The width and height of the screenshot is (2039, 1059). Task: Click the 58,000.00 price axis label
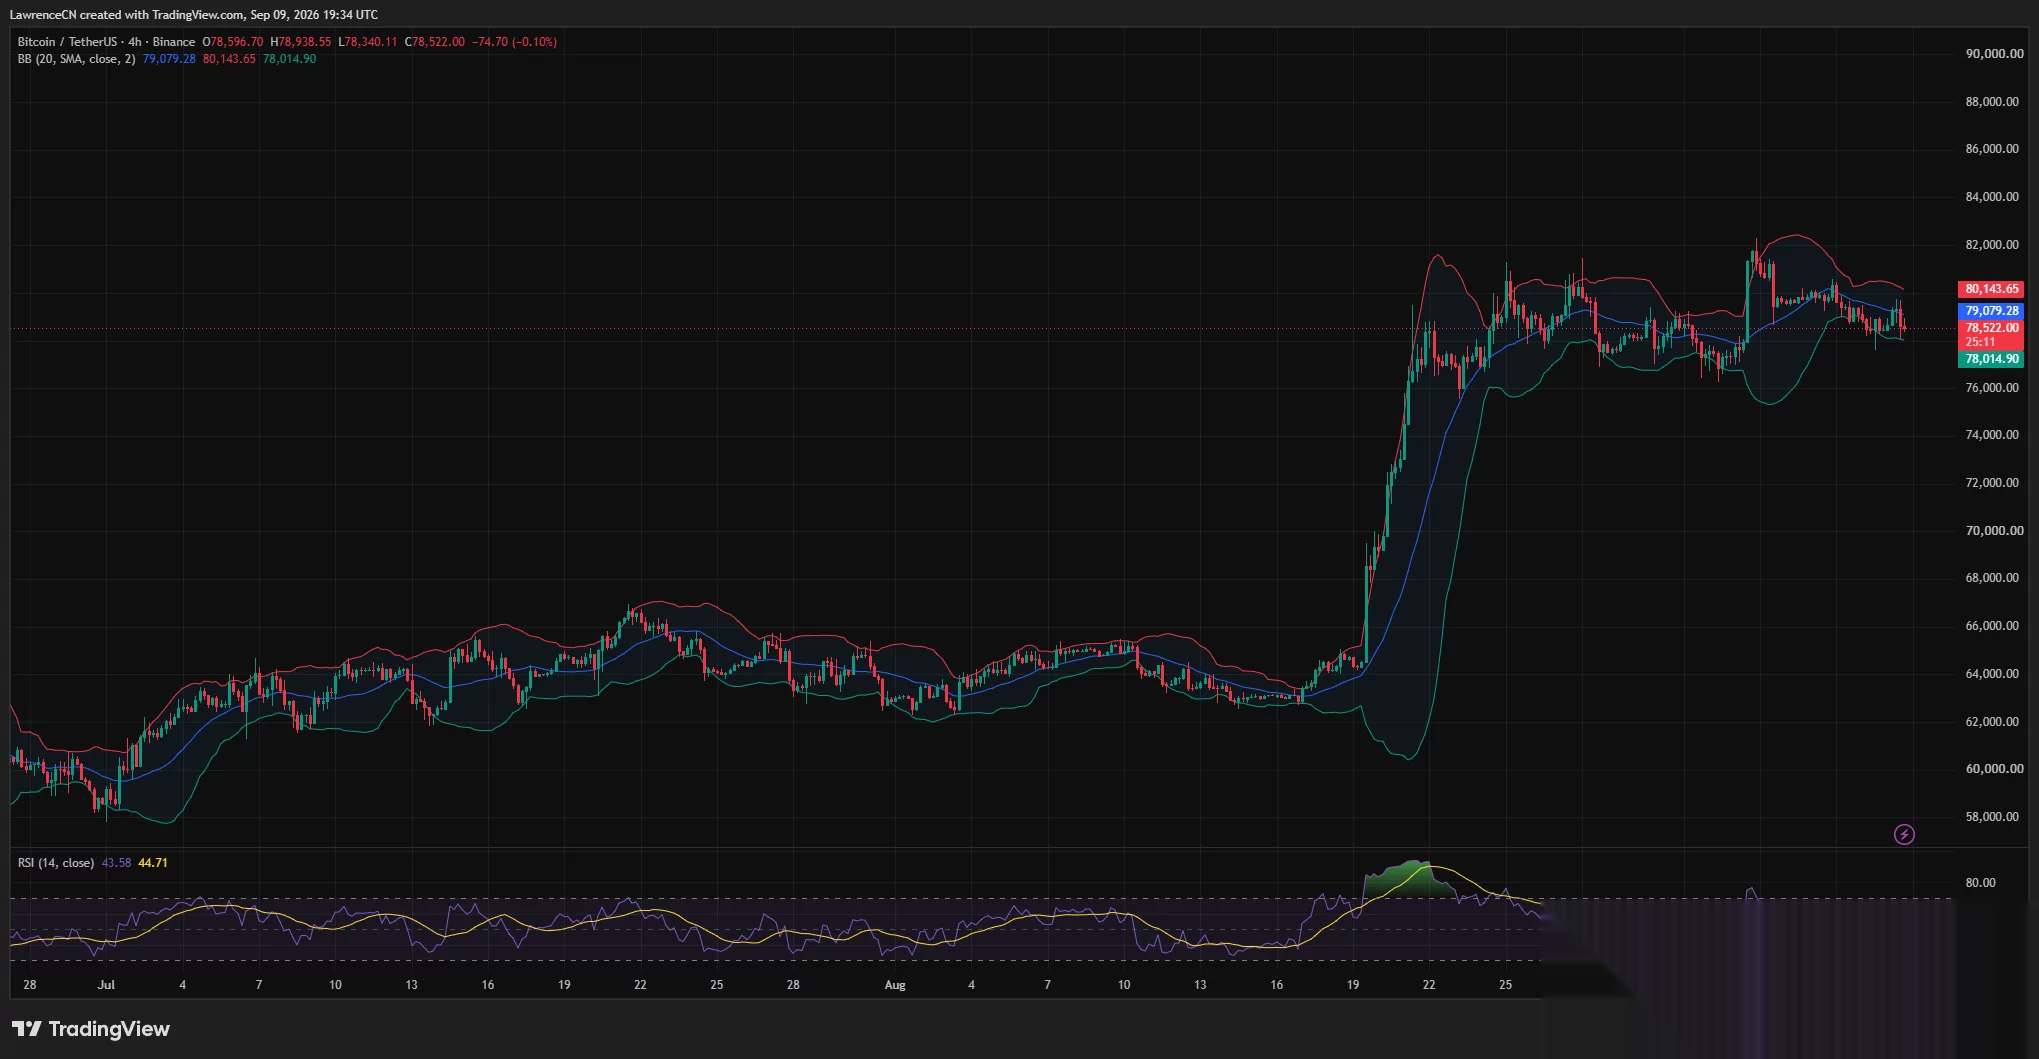tap(1992, 817)
